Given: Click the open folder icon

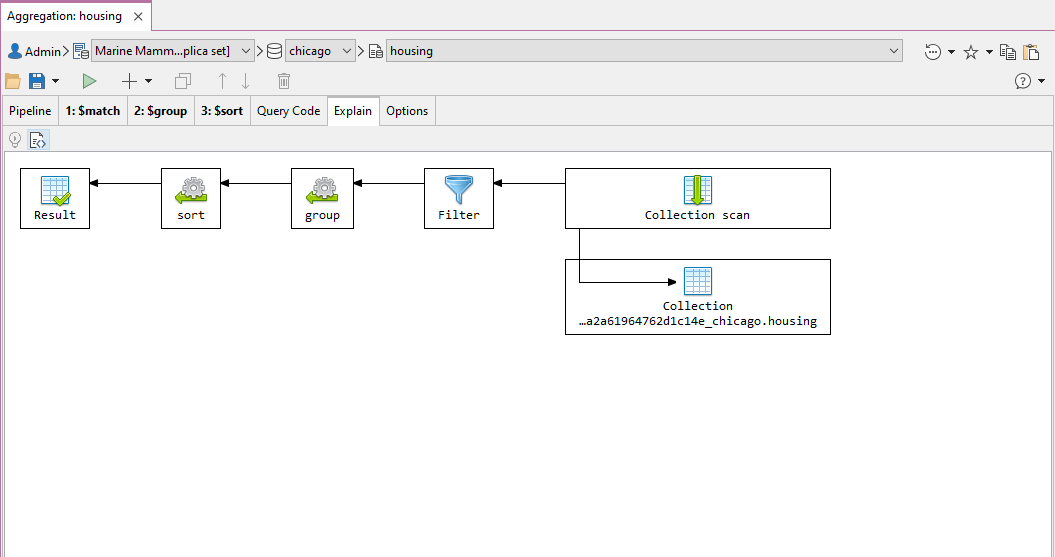Looking at the screenshot, I should pyautogui.click(x=13, y=81).
